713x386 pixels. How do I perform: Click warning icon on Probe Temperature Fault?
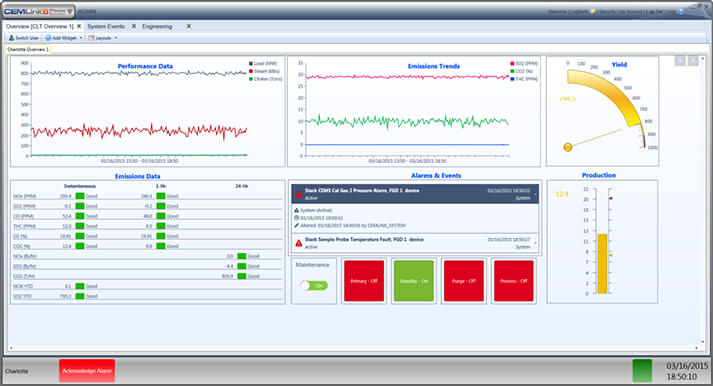pos(298,243)
